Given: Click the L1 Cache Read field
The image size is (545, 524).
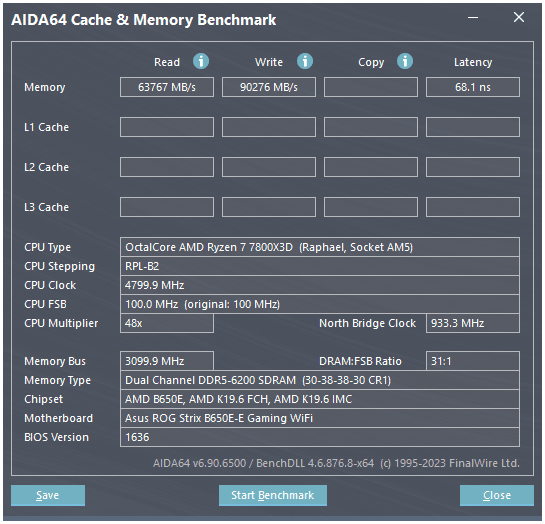Looking at the screenshot, I should (x=167, y=127).
